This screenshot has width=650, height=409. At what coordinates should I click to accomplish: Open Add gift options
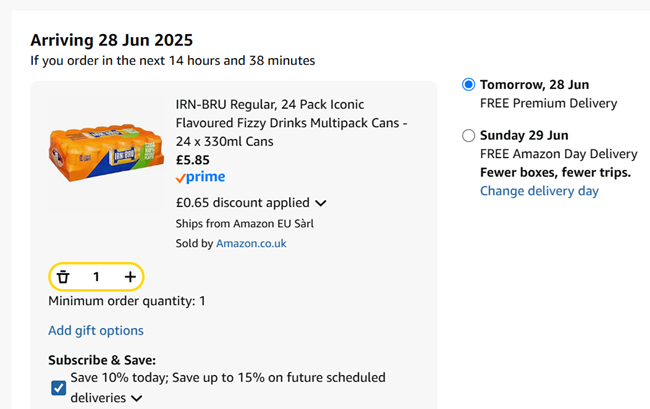point(96,331)
